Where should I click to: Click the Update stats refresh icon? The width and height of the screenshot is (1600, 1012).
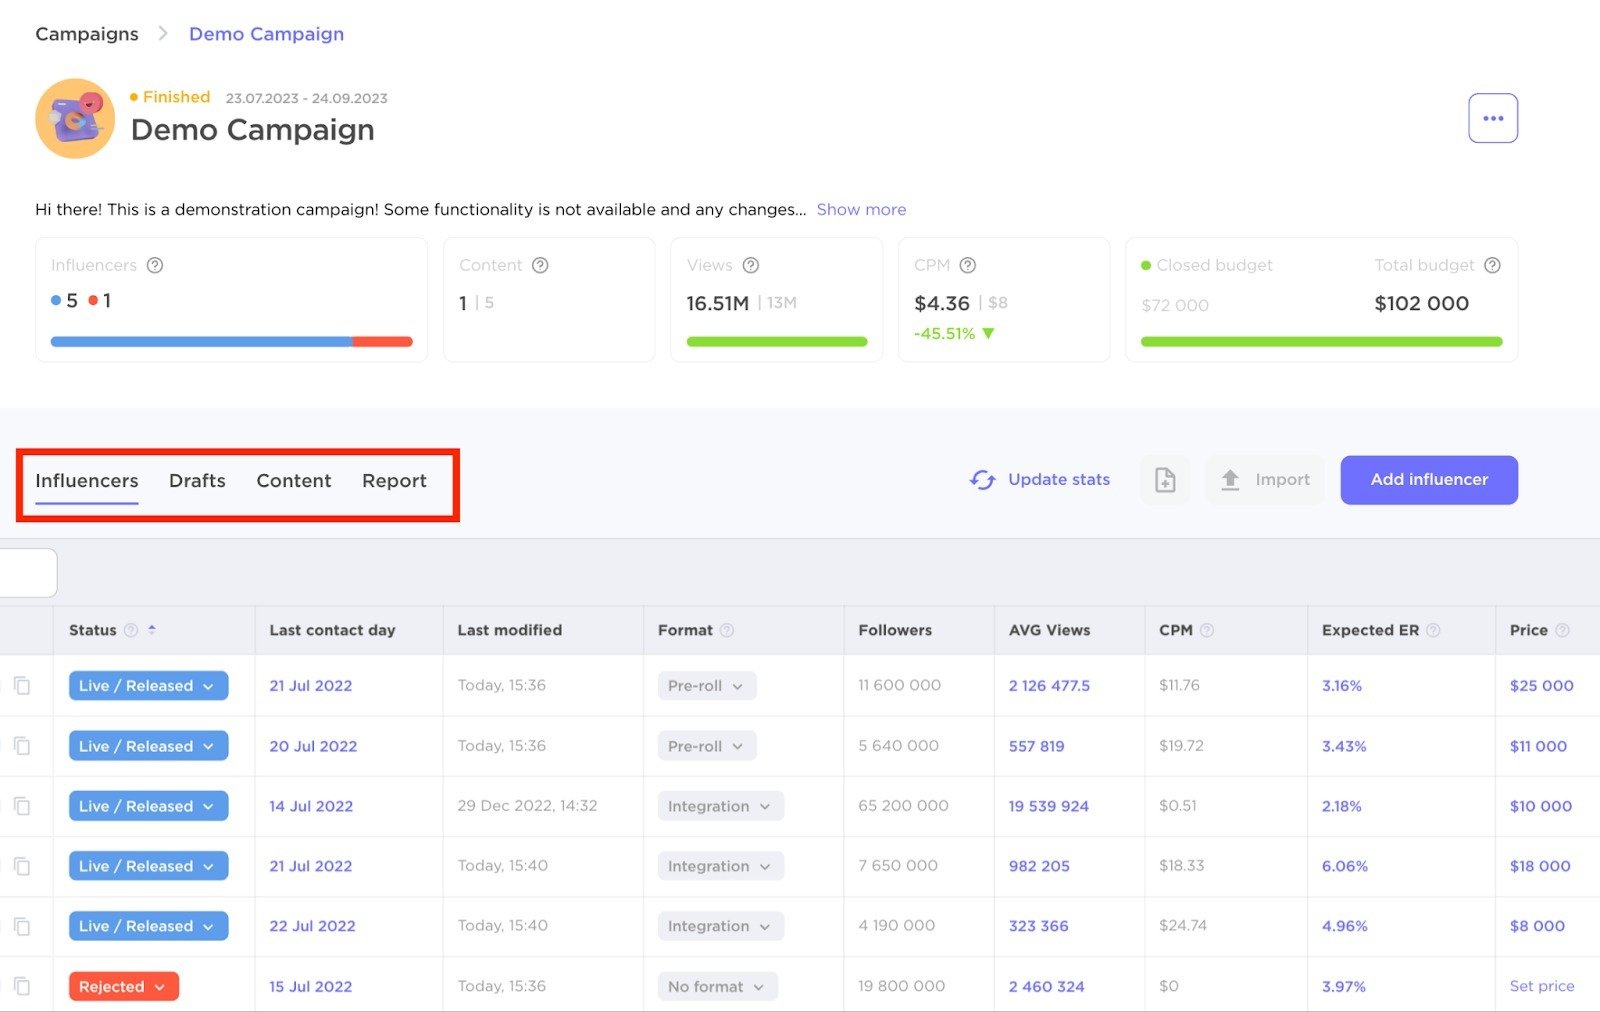point(982,480)
